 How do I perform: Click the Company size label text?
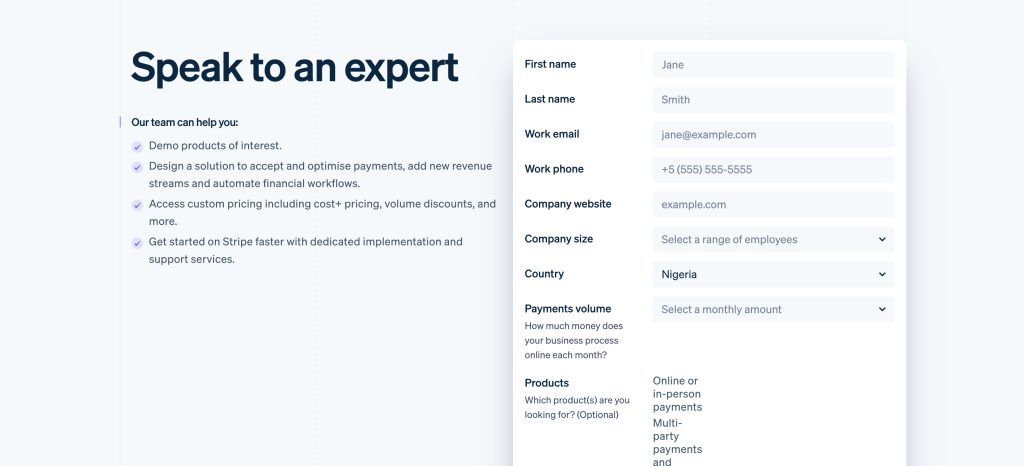click(558, 239)
